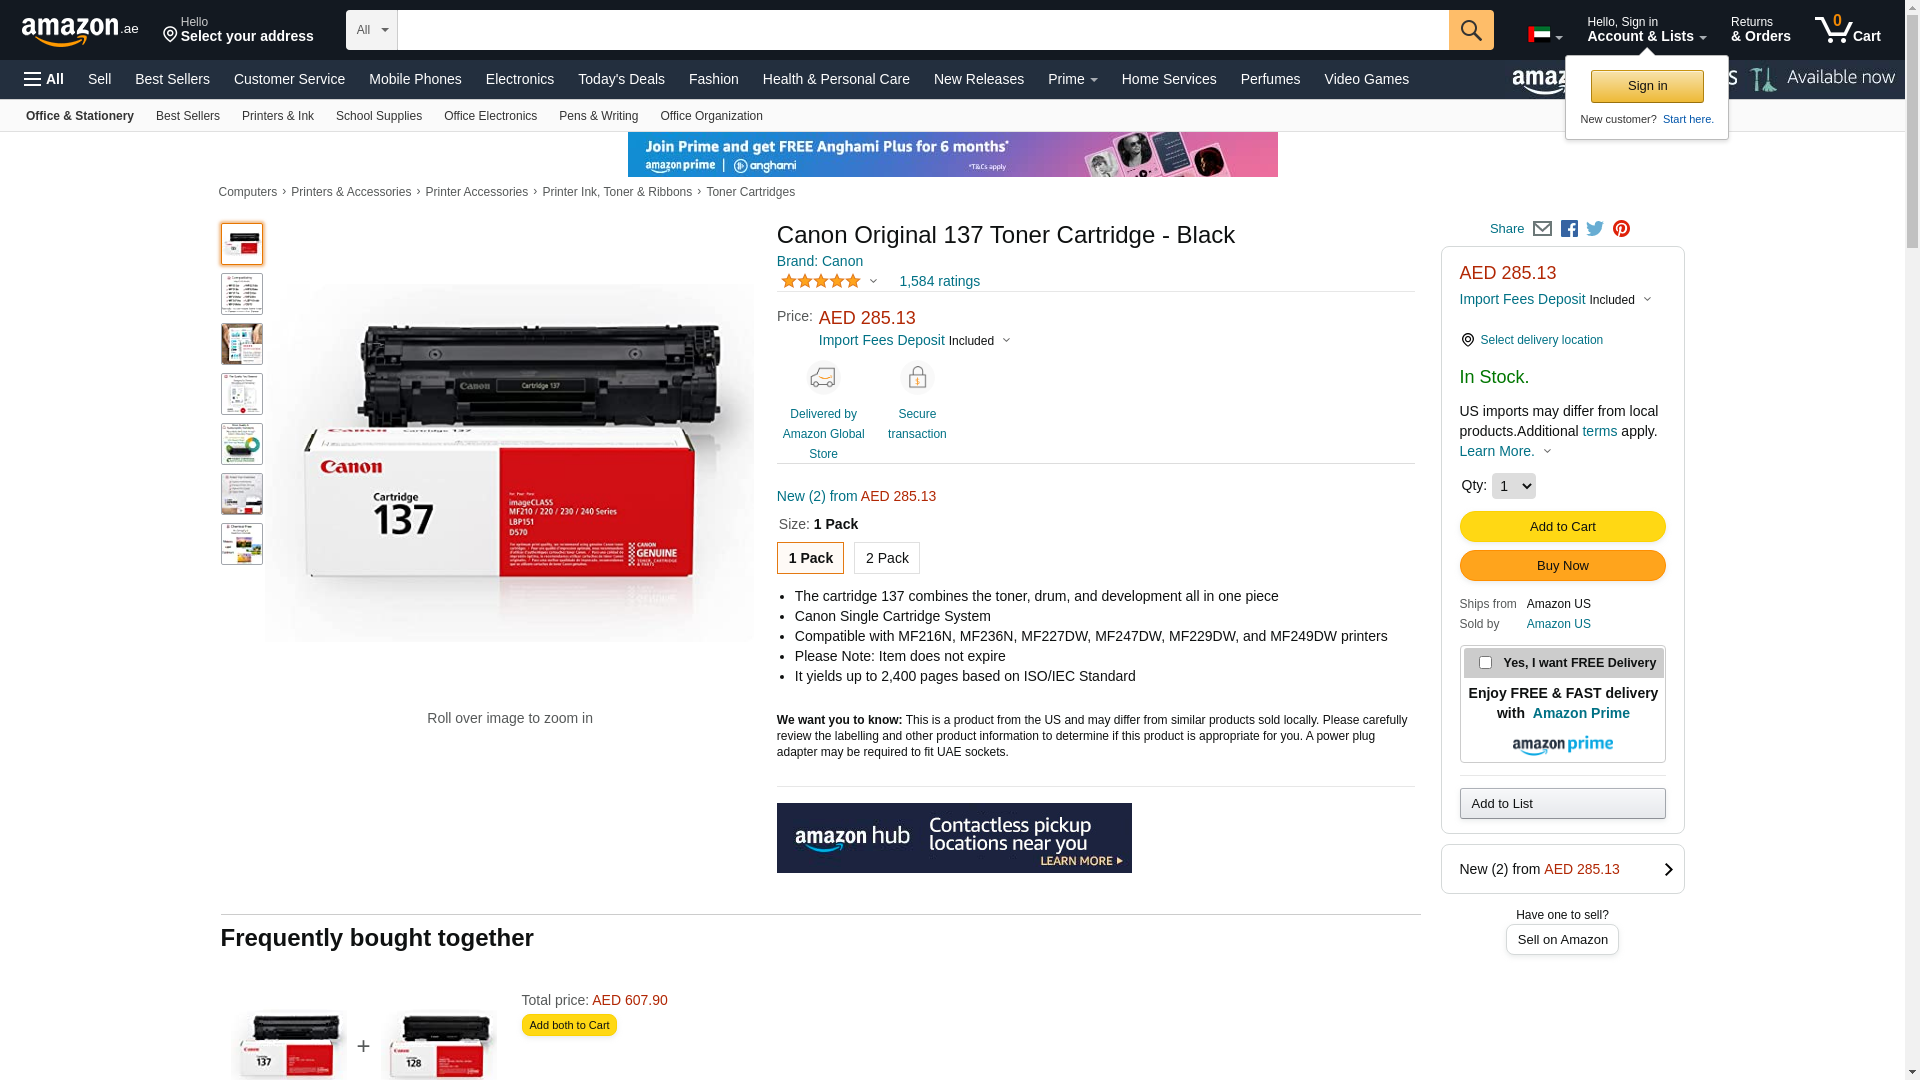Open the Qty quantity dropdown
1920x1080 pixels.
pos(1513,486)
